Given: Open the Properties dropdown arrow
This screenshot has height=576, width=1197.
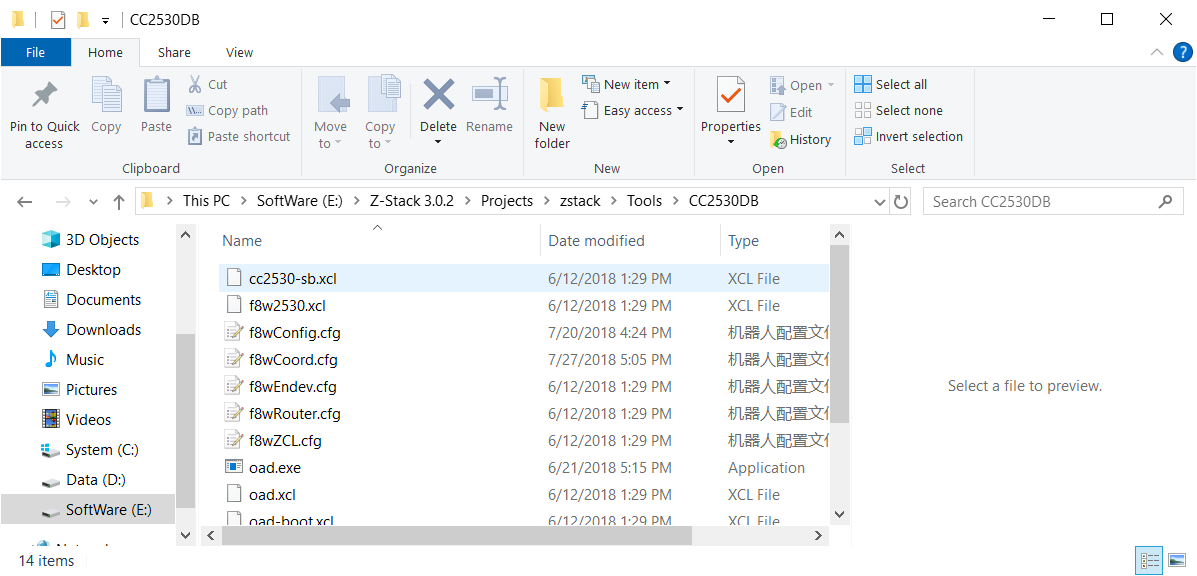Looking at the screenshot, I should (731, 142).
